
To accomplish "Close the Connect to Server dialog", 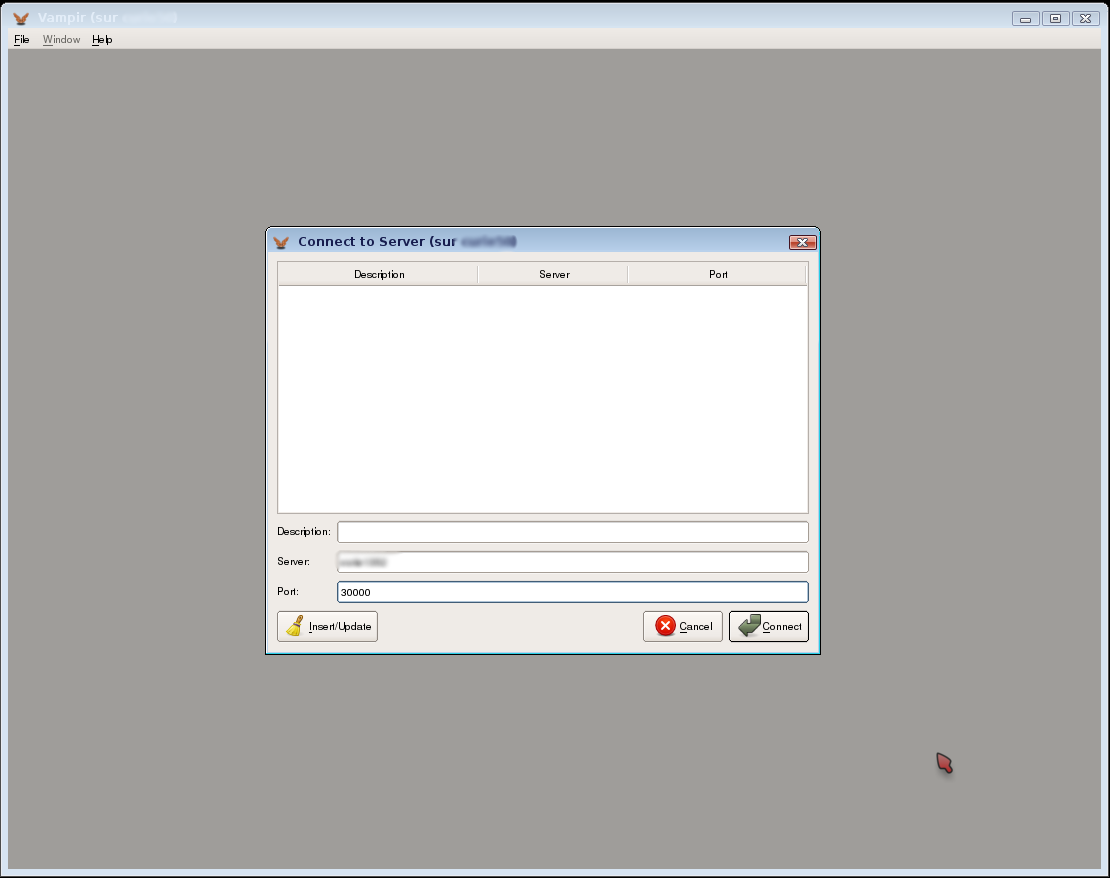I will point(803,242).
